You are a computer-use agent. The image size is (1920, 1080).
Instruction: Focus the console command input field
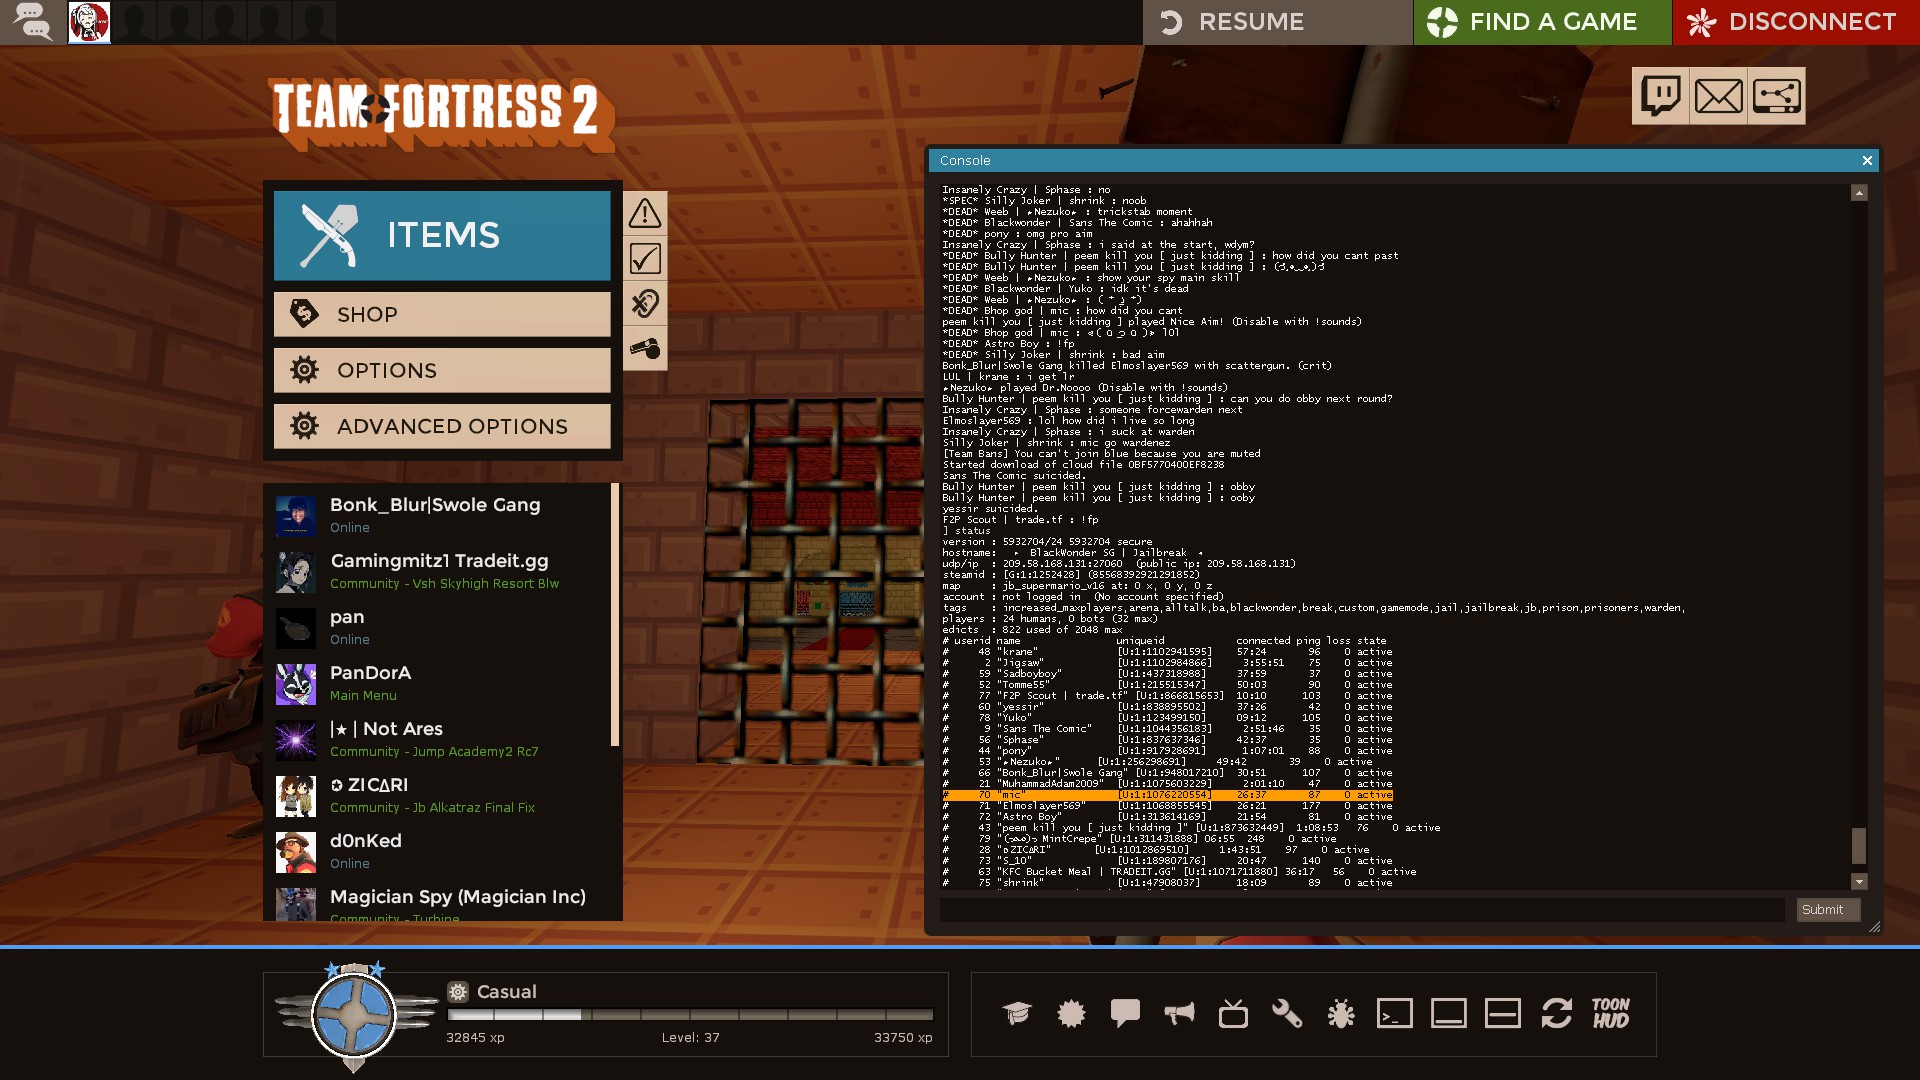coord(1362,909)
